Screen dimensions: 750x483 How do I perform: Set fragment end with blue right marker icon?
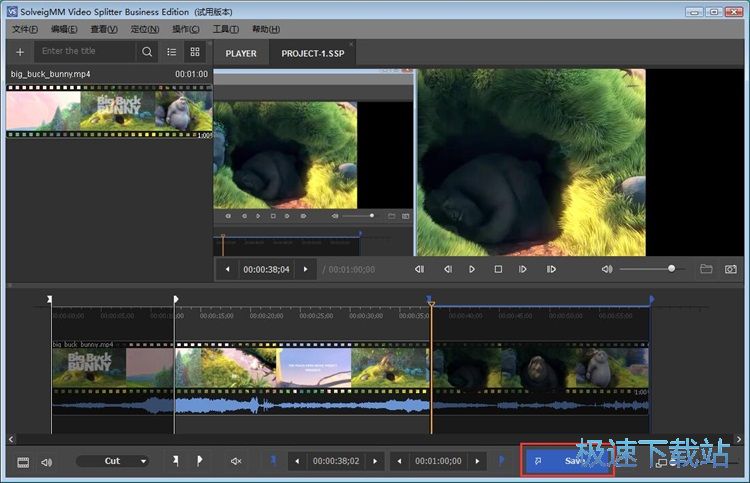tap(501, 460)
